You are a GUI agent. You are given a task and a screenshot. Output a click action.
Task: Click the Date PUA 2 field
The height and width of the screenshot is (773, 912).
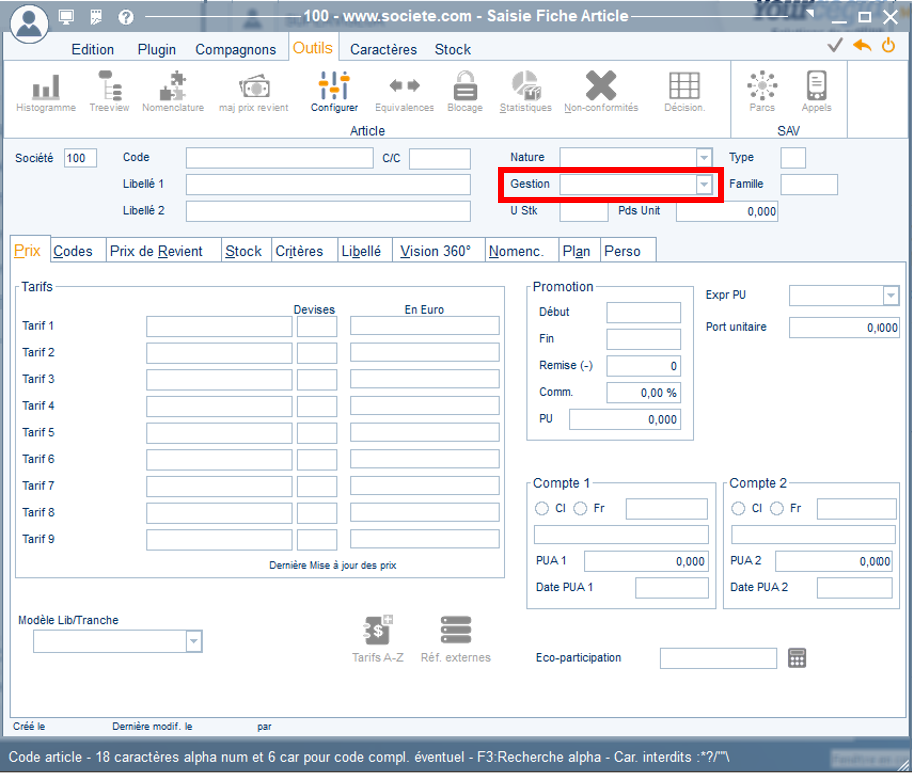tap(854, 588)
